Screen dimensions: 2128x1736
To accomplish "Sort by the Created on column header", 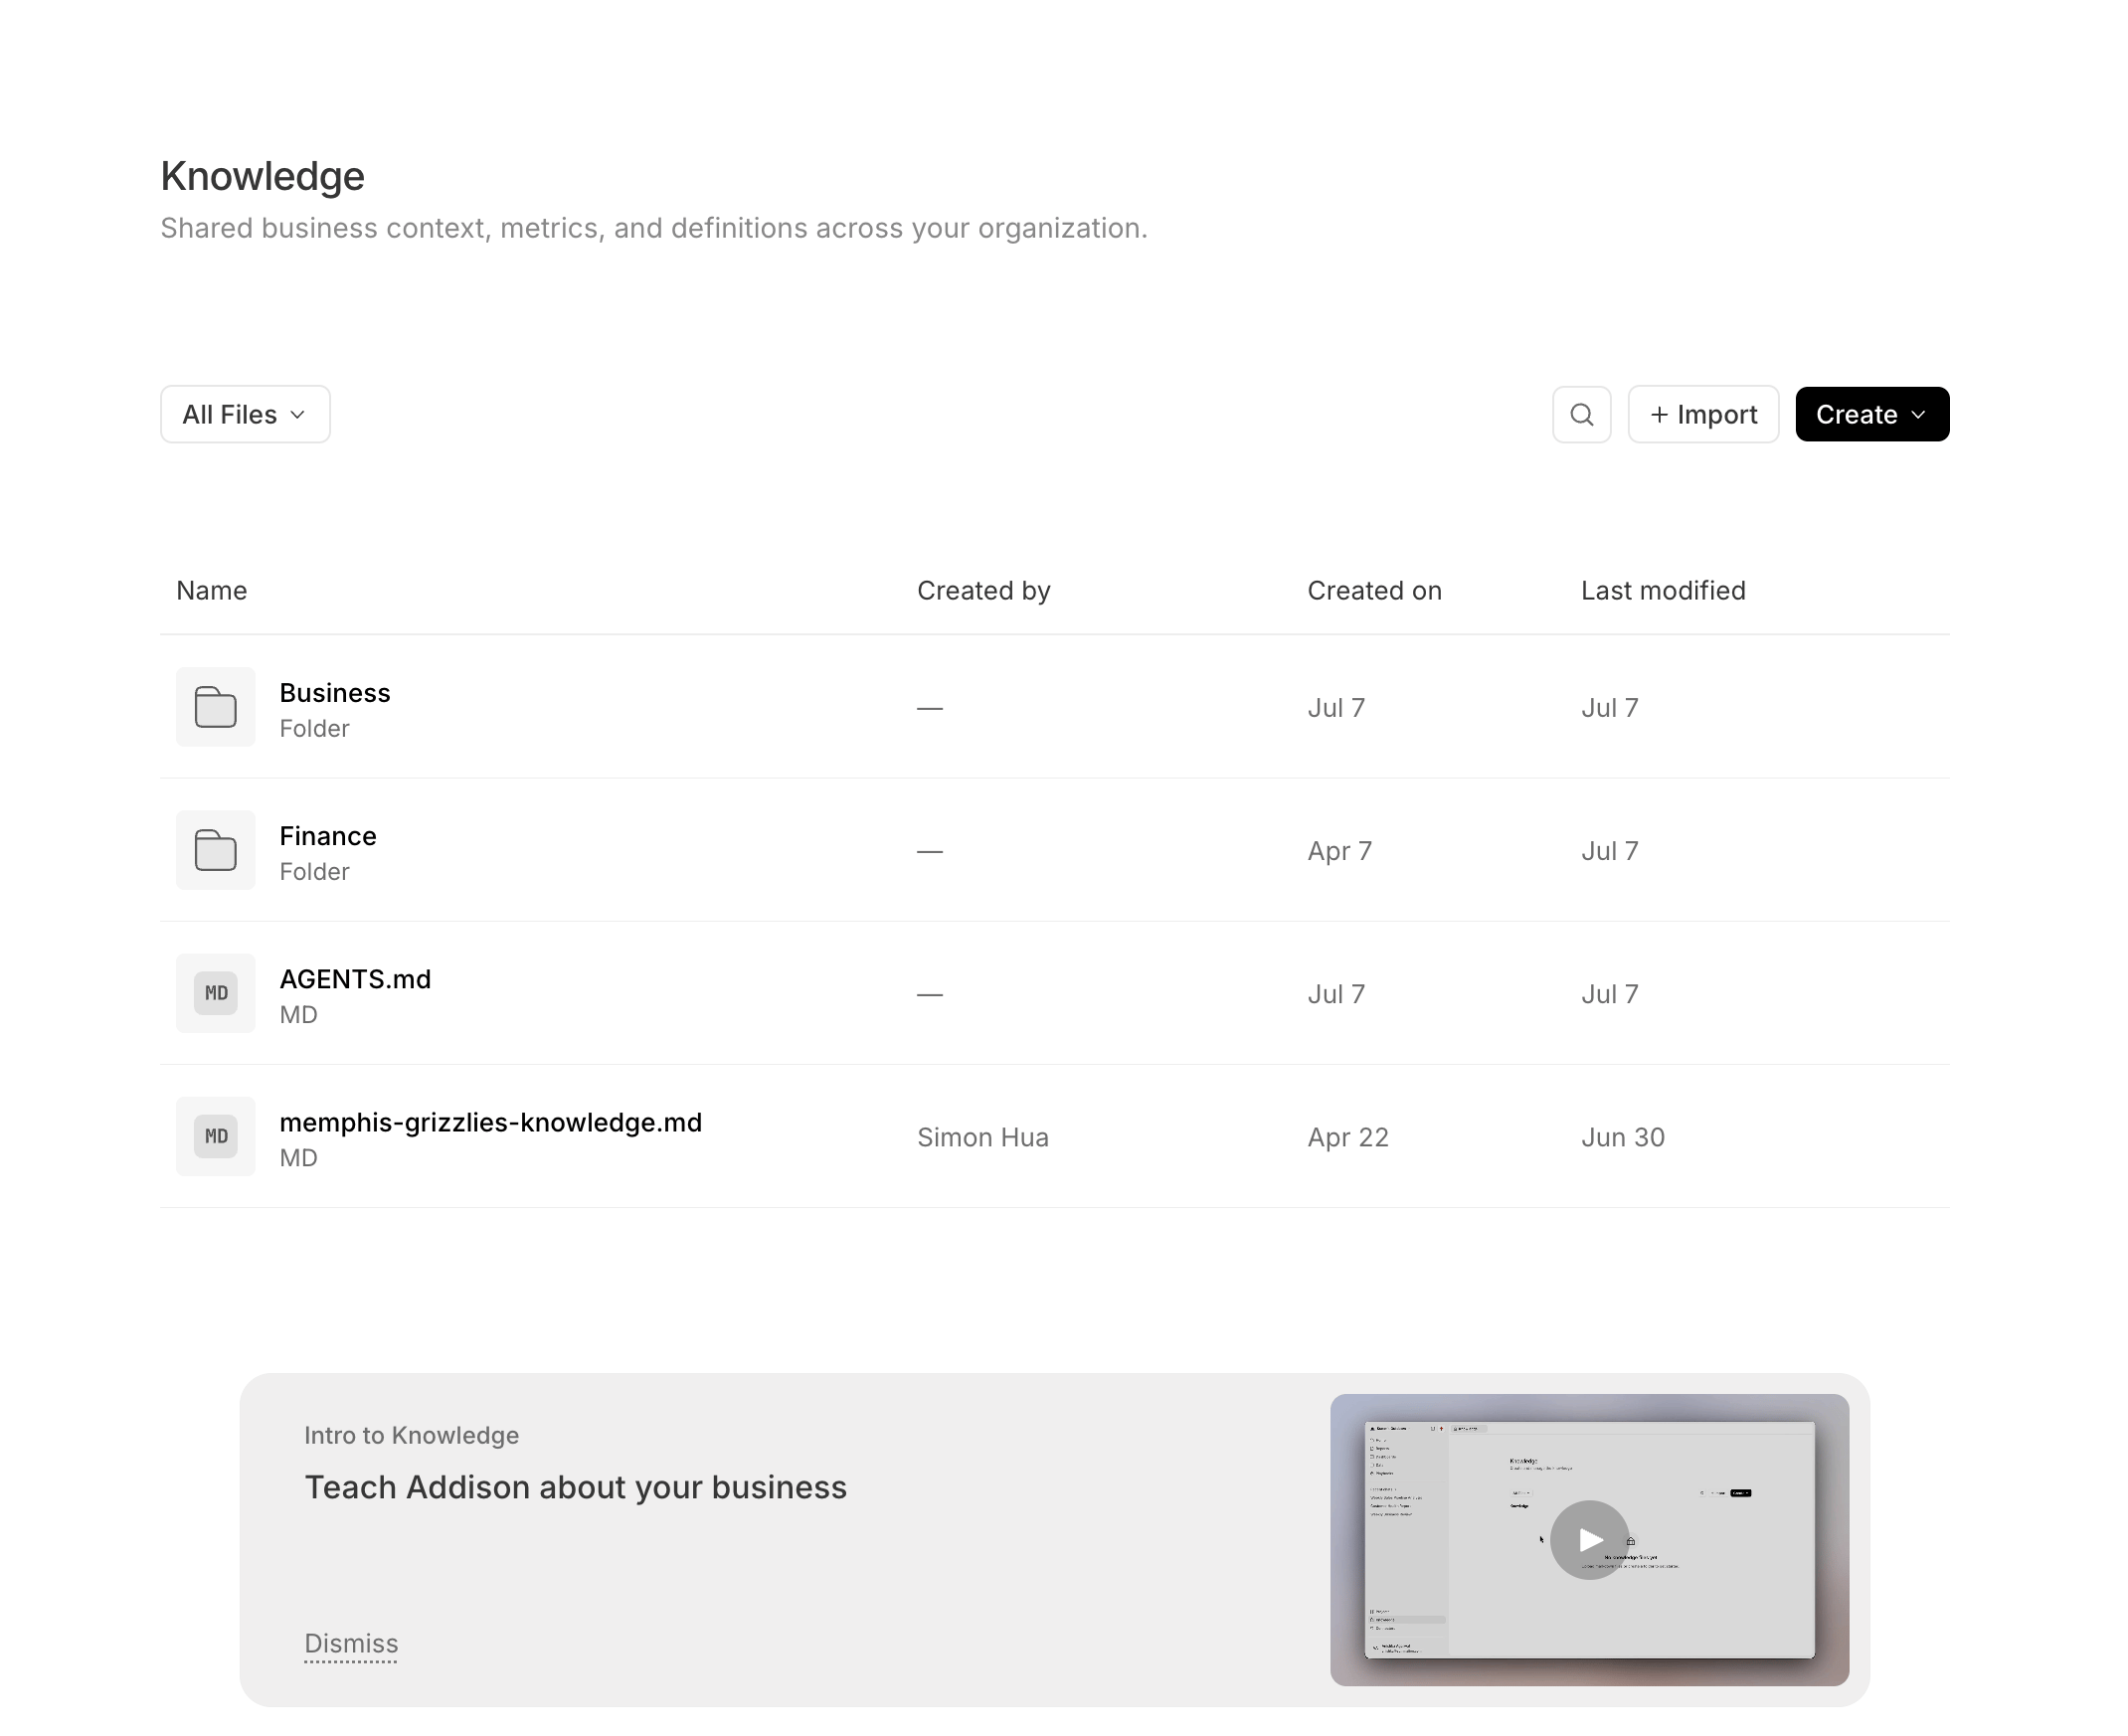I will (1375, 590).
